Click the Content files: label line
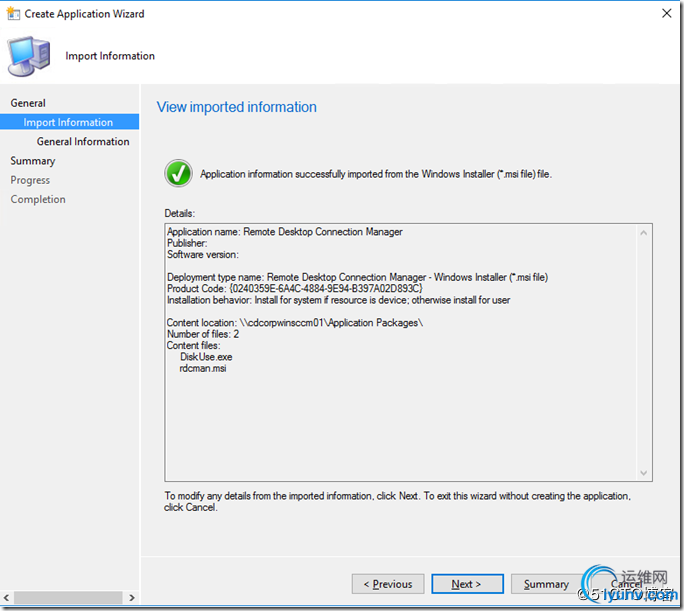This screenshot has width=684, height=611. [194, 345]
